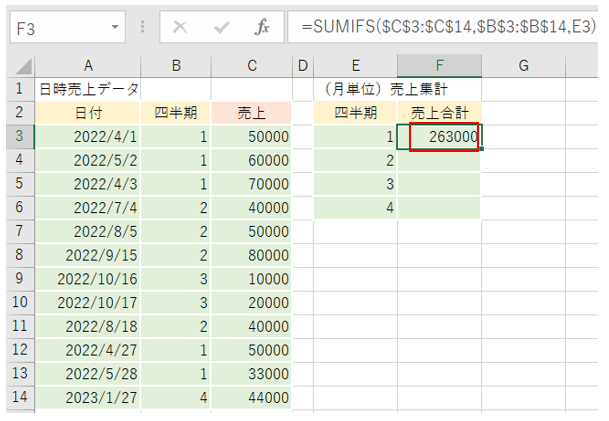Click the Name Box showing F3

(60, 28)
